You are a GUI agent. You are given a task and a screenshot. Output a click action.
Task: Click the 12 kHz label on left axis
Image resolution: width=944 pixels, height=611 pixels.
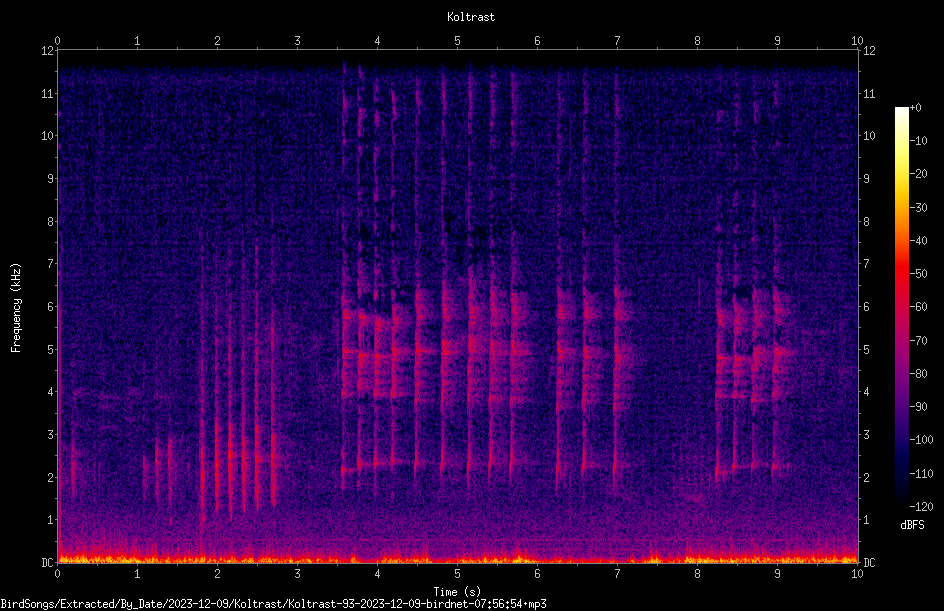48,51
